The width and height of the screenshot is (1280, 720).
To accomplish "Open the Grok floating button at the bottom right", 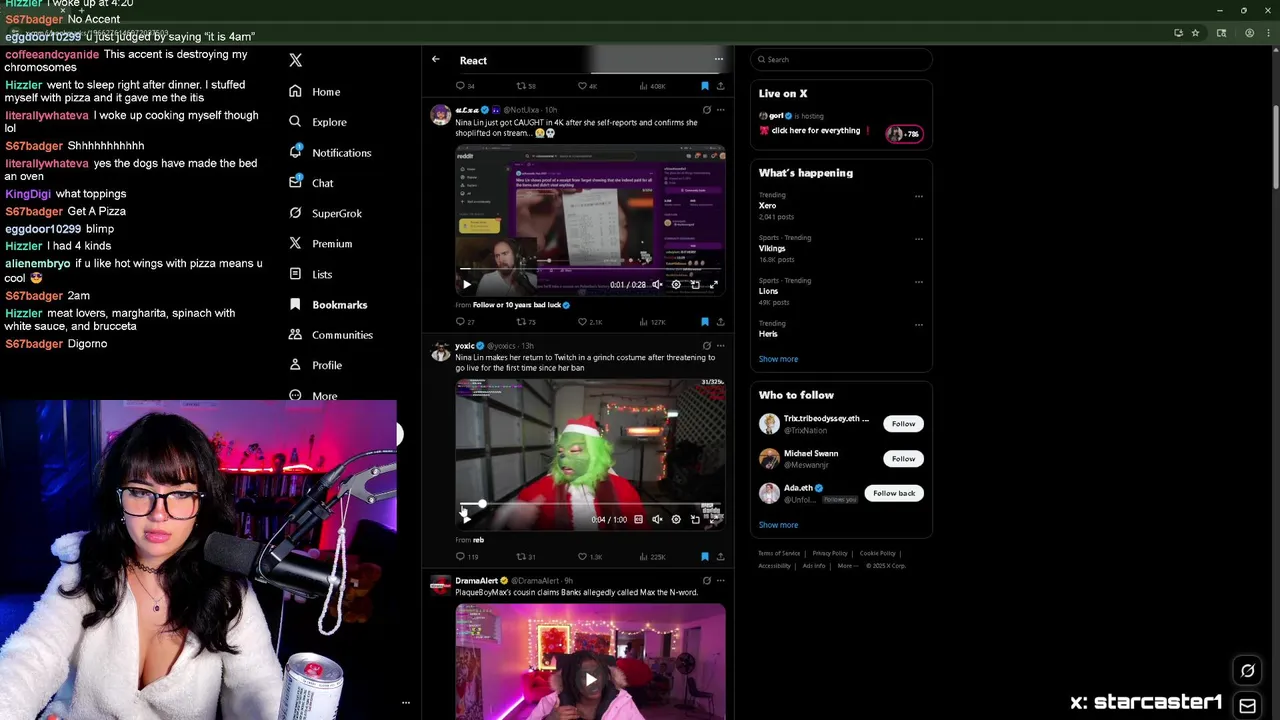I will [x=1247, y=671].
